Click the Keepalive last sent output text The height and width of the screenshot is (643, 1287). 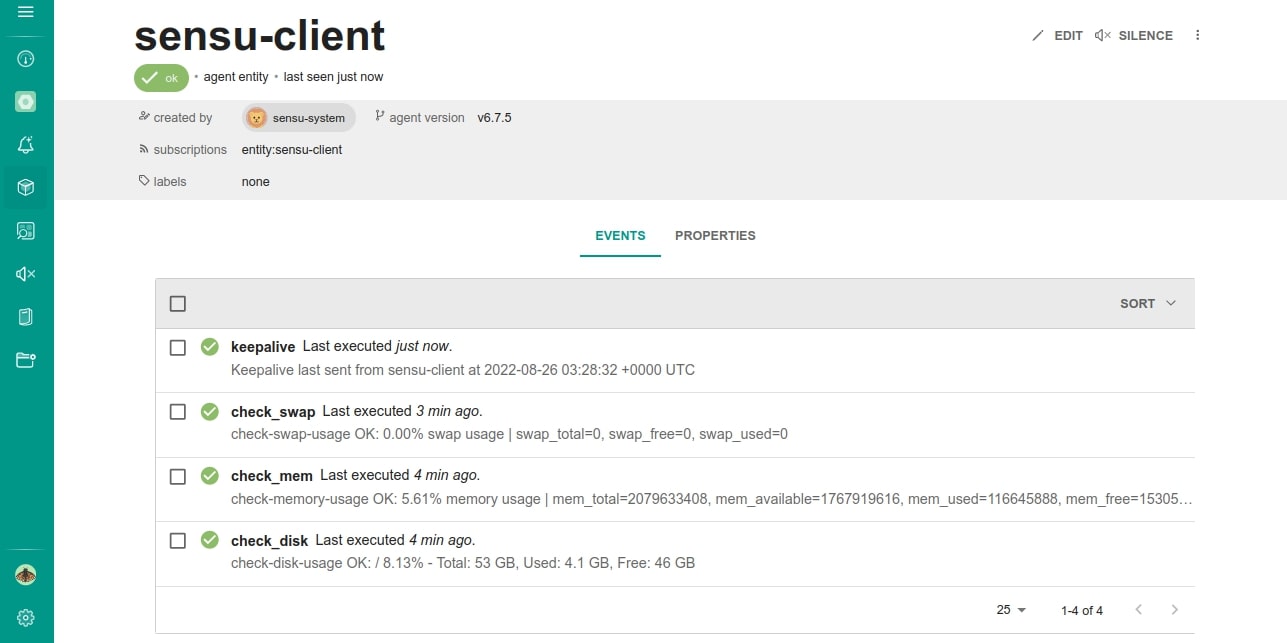pyautogui.click(x=463, y=370)
